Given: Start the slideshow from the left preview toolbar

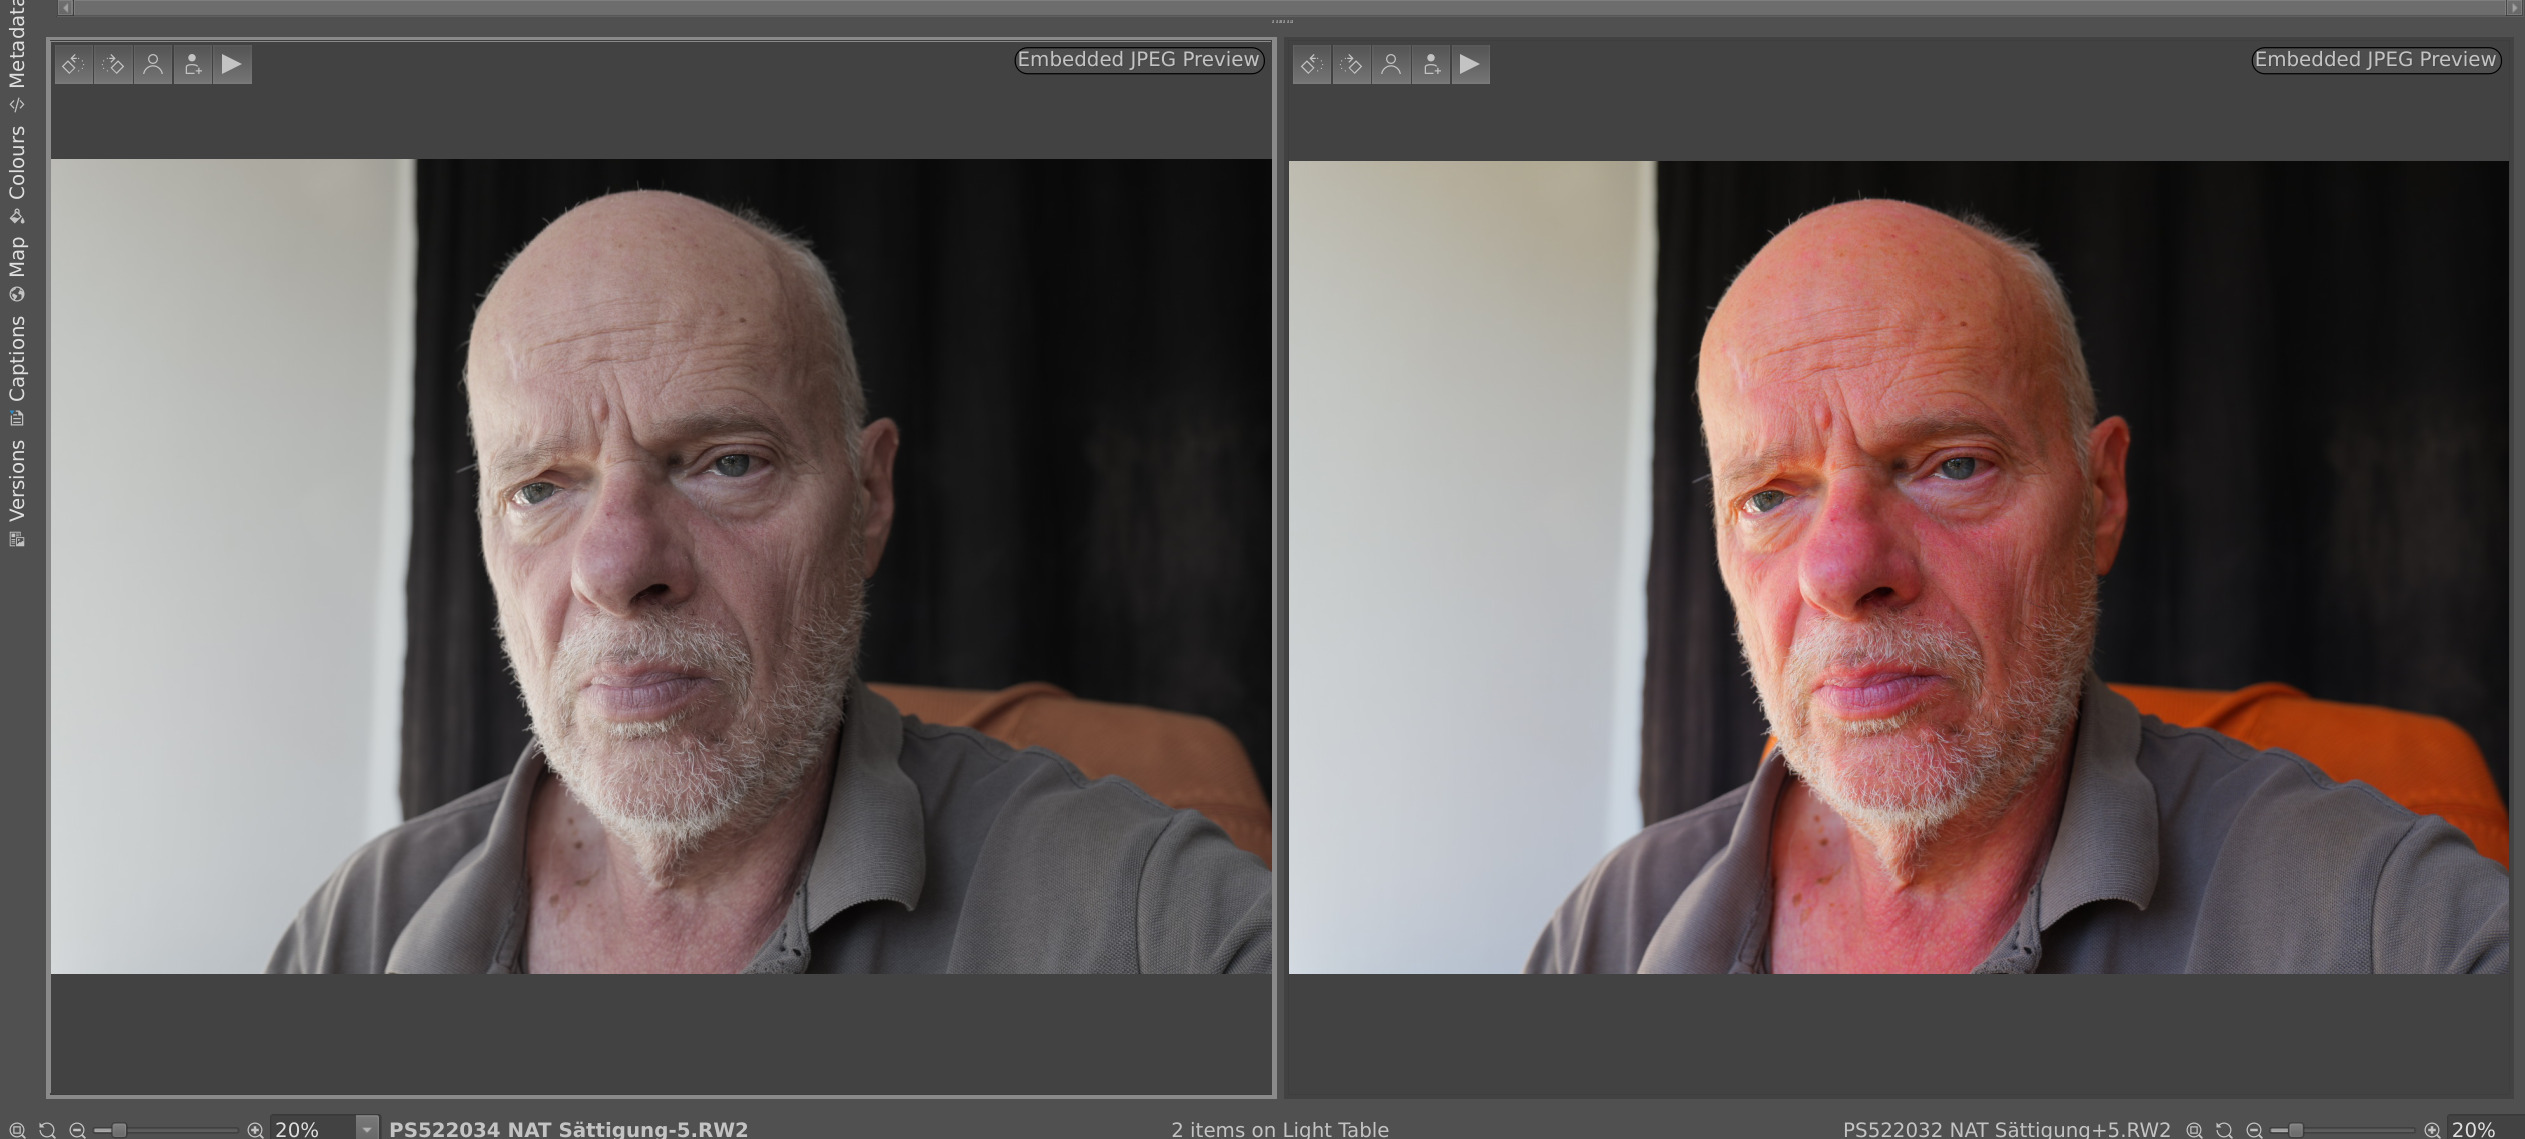Looking at the screenshot, I should pyautogui.click(x=232, y=65).
